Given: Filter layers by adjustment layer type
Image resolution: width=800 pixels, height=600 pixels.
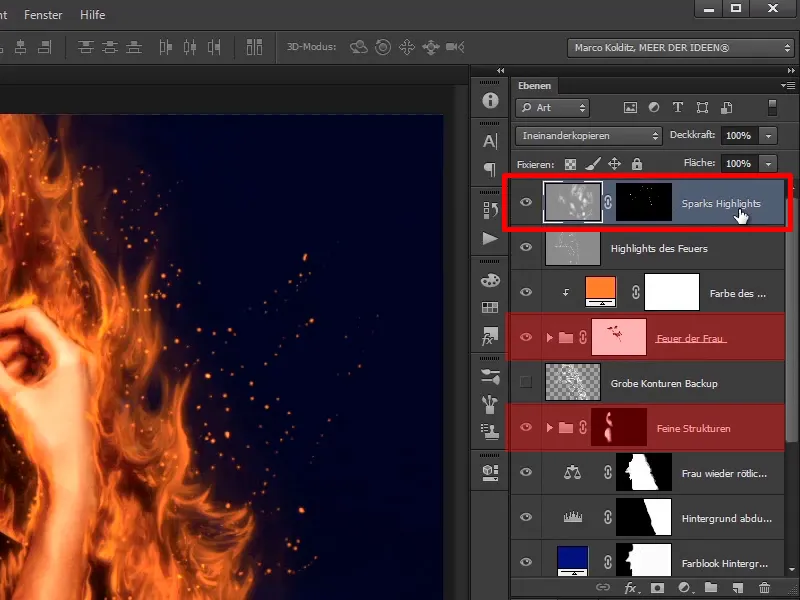Looking at the screenshot, I should 654,107.
